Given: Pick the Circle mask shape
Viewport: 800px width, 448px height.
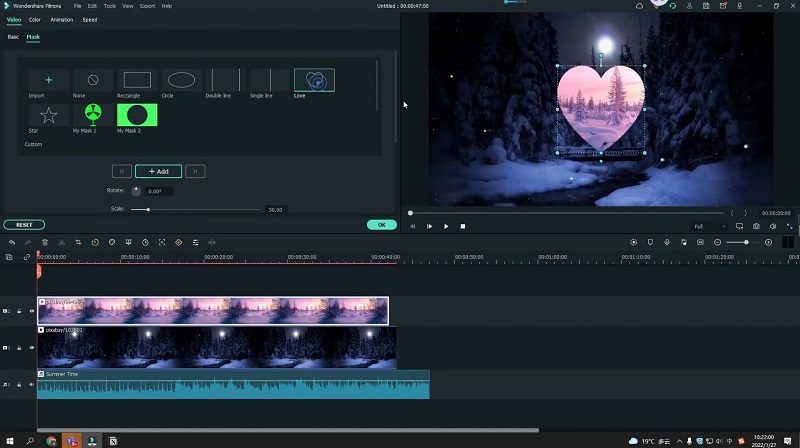Looking at the screenshot, I should [x=181, y=80].
